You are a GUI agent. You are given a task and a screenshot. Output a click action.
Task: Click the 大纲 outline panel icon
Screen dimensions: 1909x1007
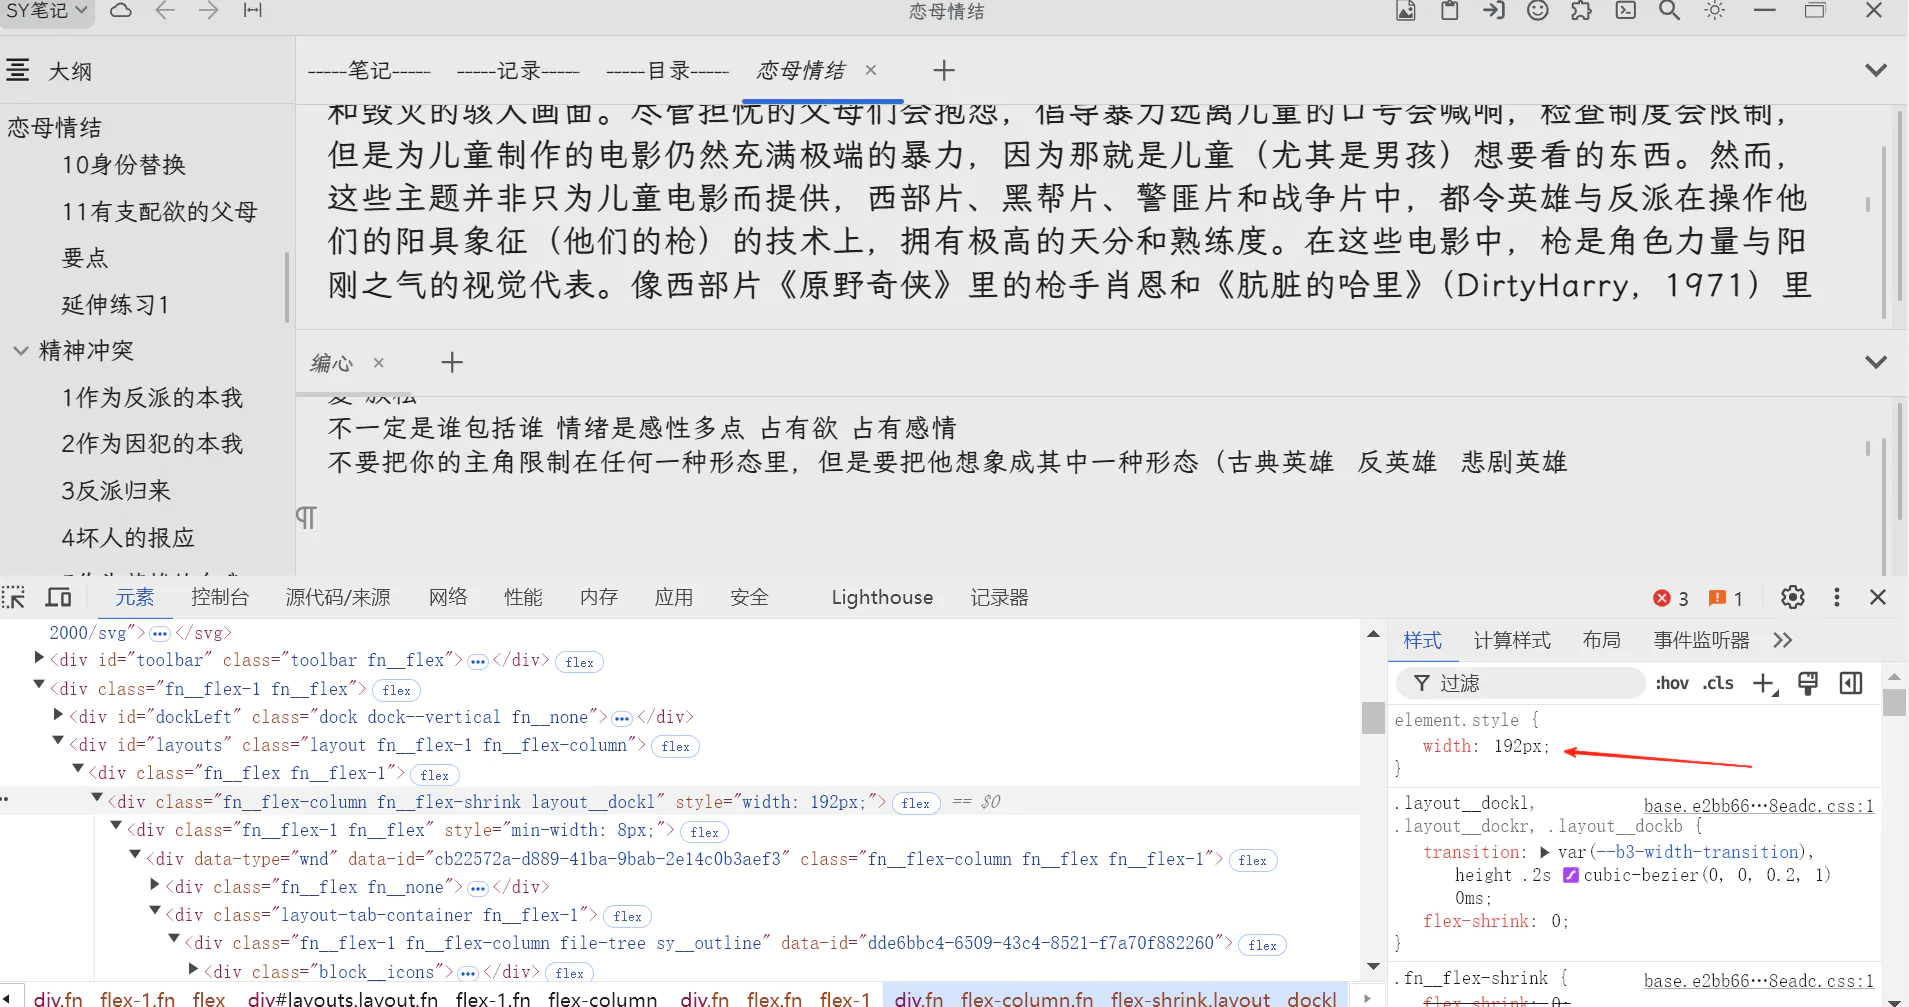18,70
